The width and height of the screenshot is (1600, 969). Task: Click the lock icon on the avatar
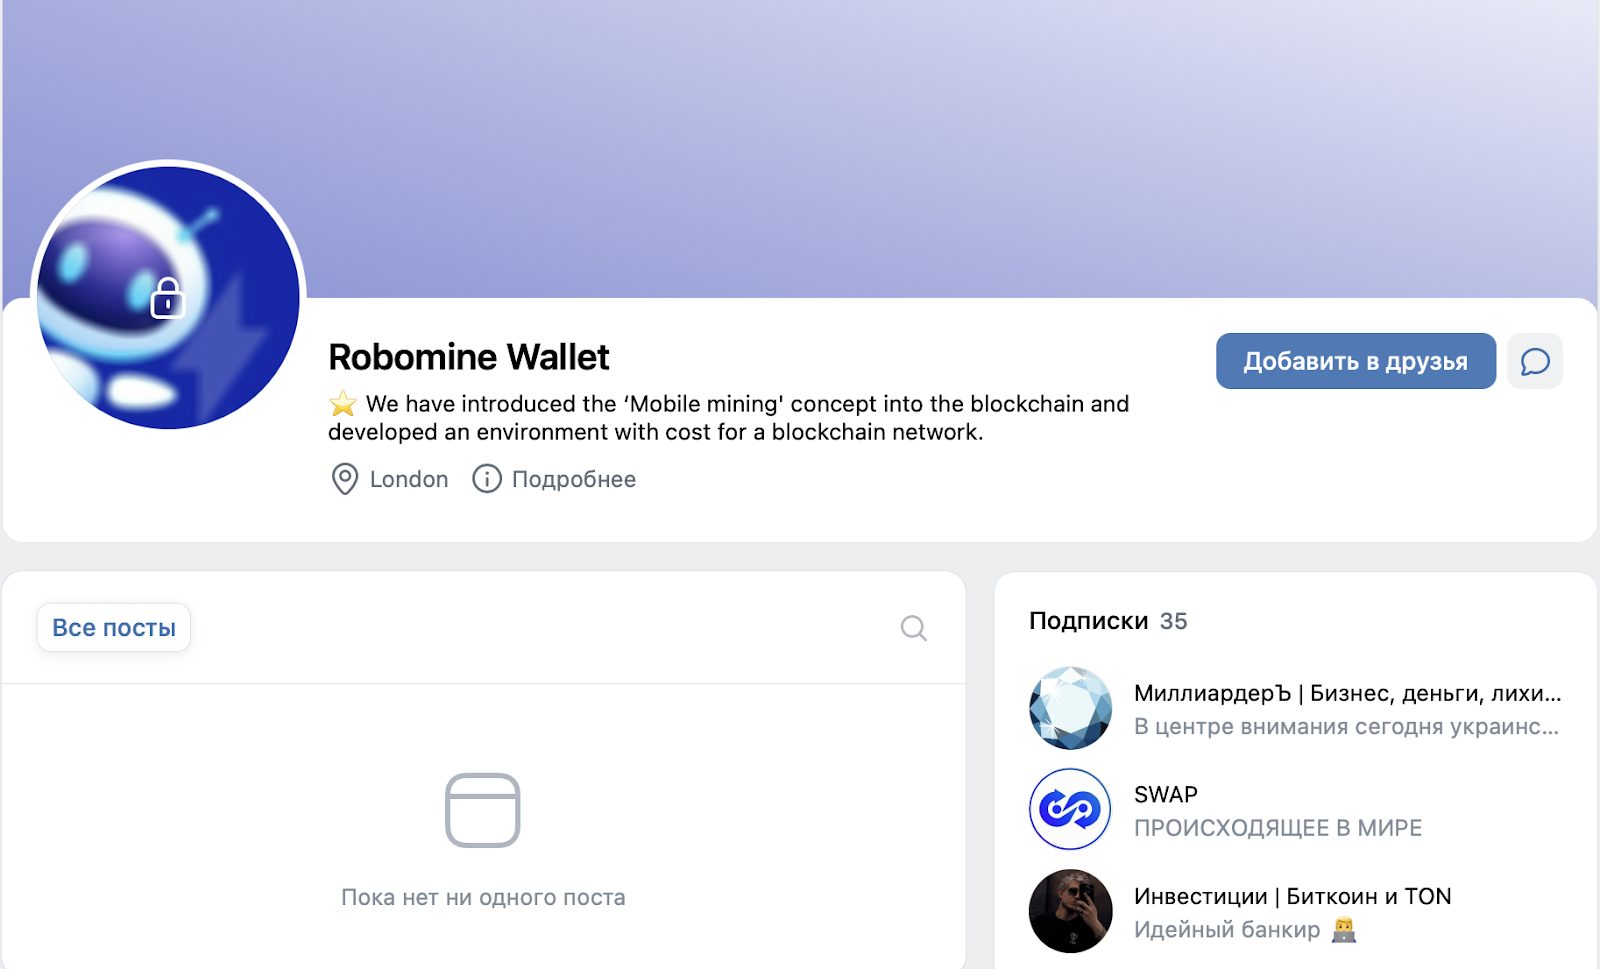tap(168, 298)
